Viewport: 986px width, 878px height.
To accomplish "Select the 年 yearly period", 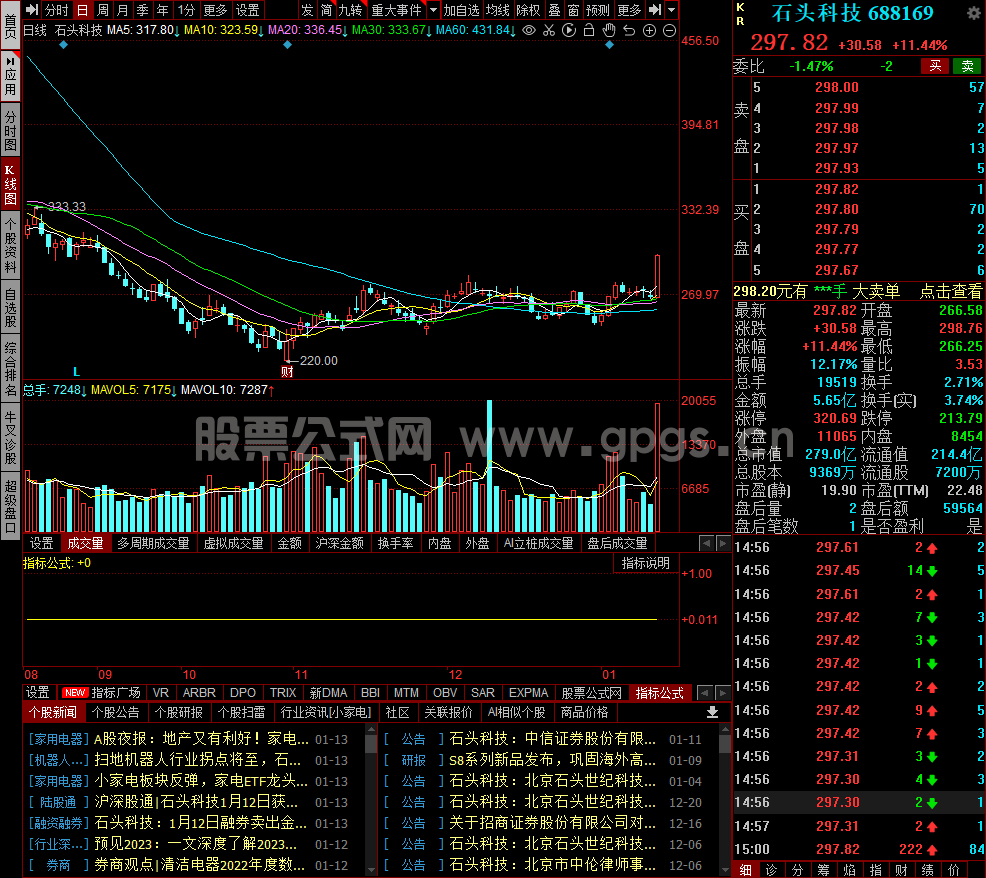I will pyautogui.click(x=163, y=10).
